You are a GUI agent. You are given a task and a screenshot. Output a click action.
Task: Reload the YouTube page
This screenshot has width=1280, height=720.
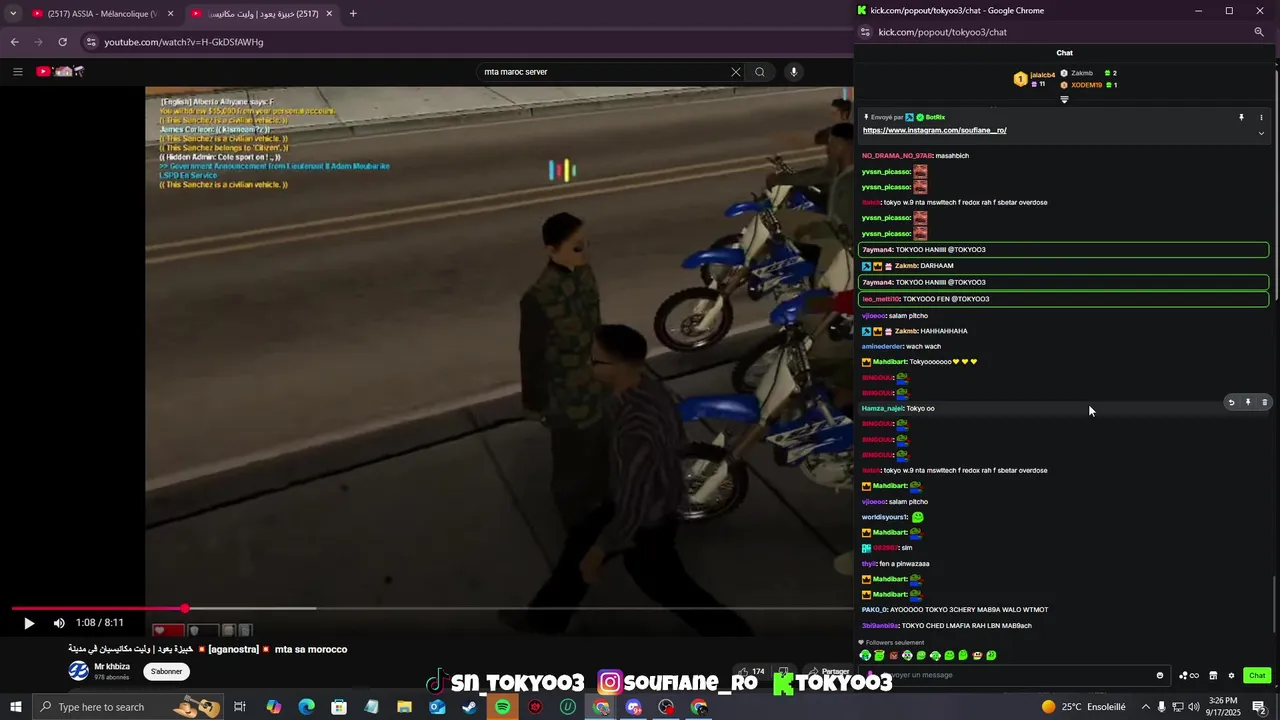(62, 42)
